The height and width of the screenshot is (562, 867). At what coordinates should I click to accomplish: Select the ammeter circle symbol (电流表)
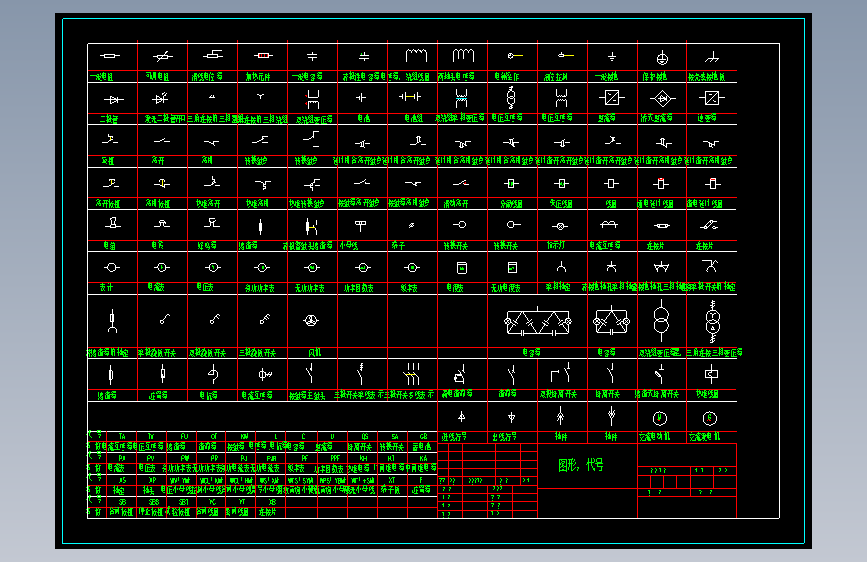pyautogui.click(x=162, y=268)
